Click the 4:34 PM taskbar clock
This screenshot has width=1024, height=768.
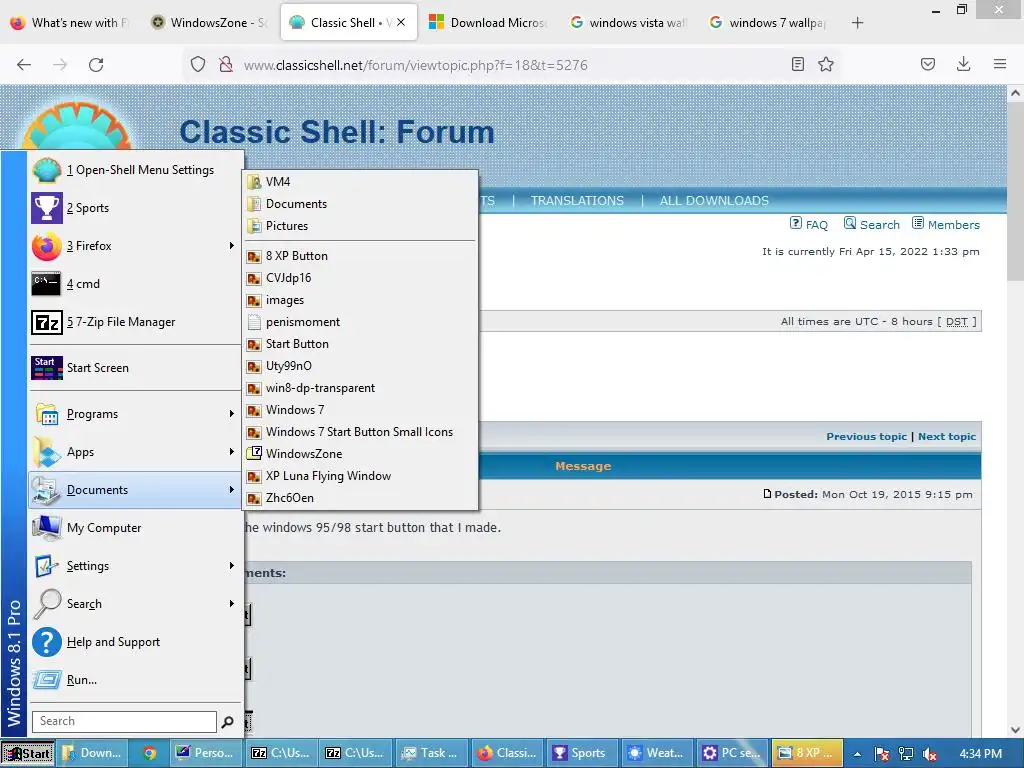click(x=980, y=754)
